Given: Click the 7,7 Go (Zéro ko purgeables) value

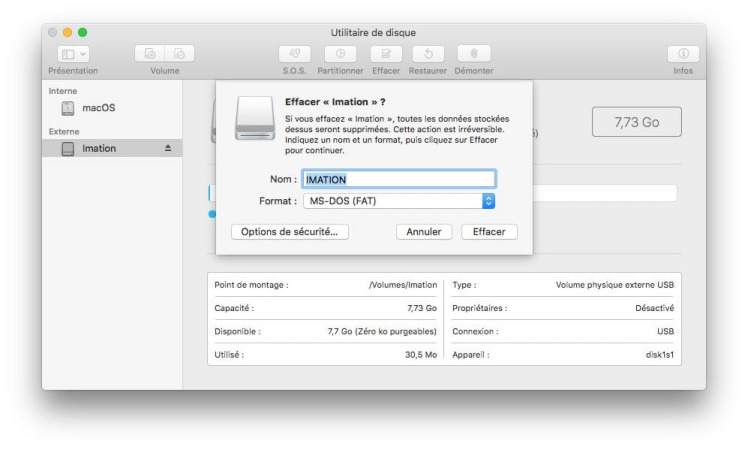Looking at the screenshot, I should click(382, 331).
